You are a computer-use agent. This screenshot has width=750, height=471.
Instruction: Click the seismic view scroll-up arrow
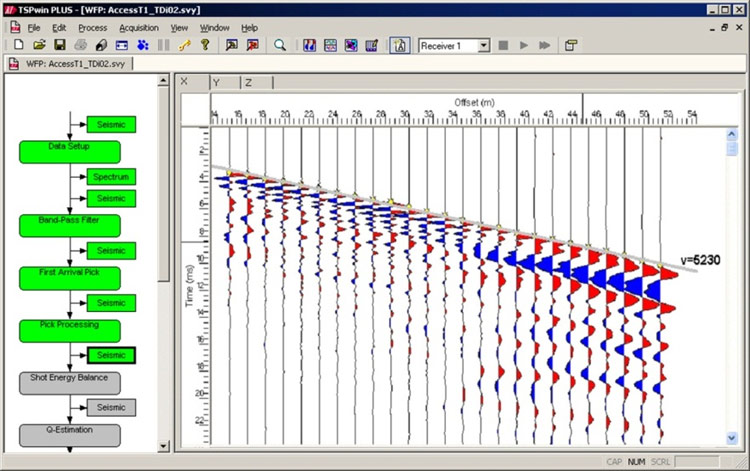(x=732, y=134)
